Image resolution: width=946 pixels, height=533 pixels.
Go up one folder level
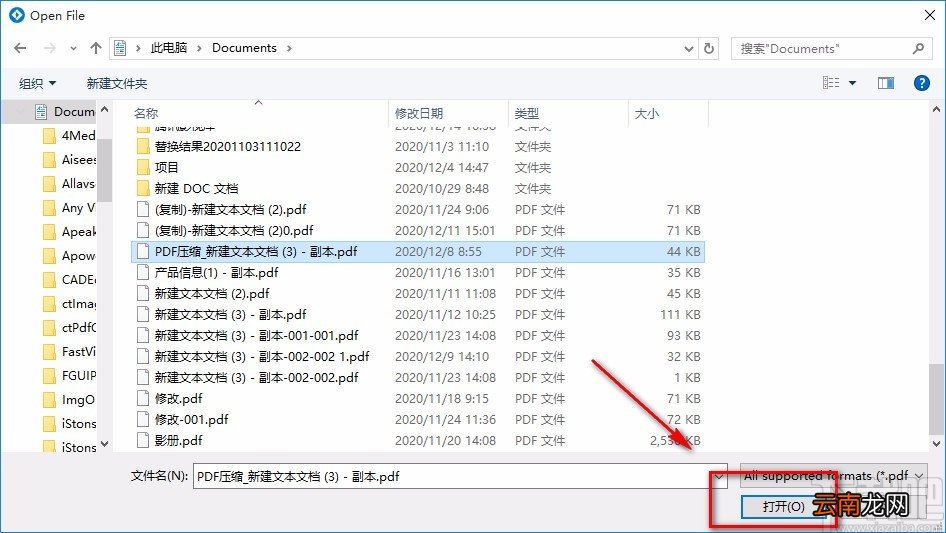click(95, 48)
